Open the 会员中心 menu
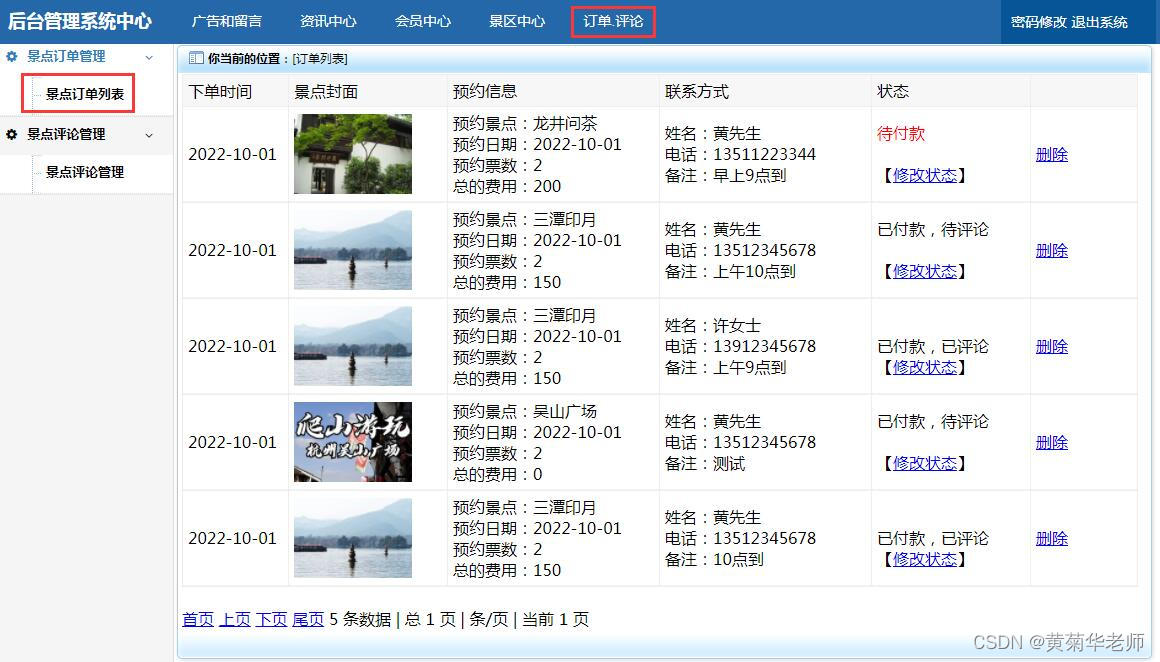The width and height of the screenshot is (1160, 662). (422, 21)
